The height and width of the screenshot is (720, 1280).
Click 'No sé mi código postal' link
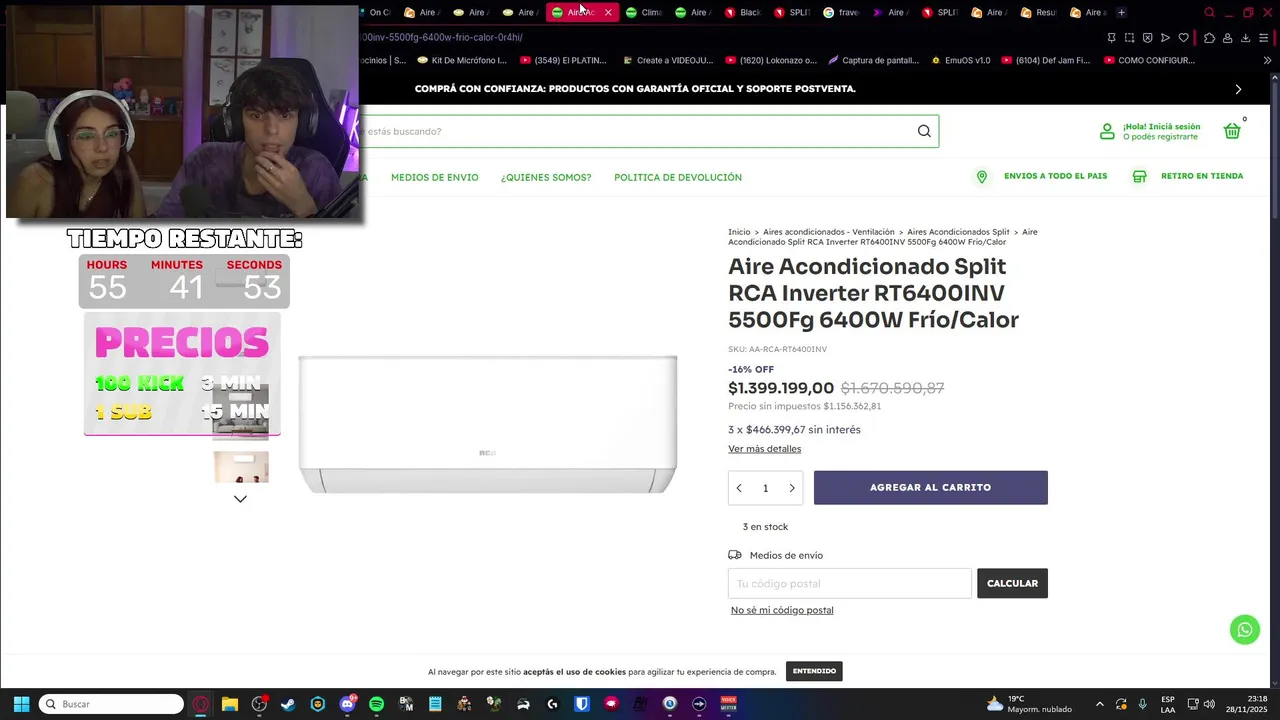(782, 610)
